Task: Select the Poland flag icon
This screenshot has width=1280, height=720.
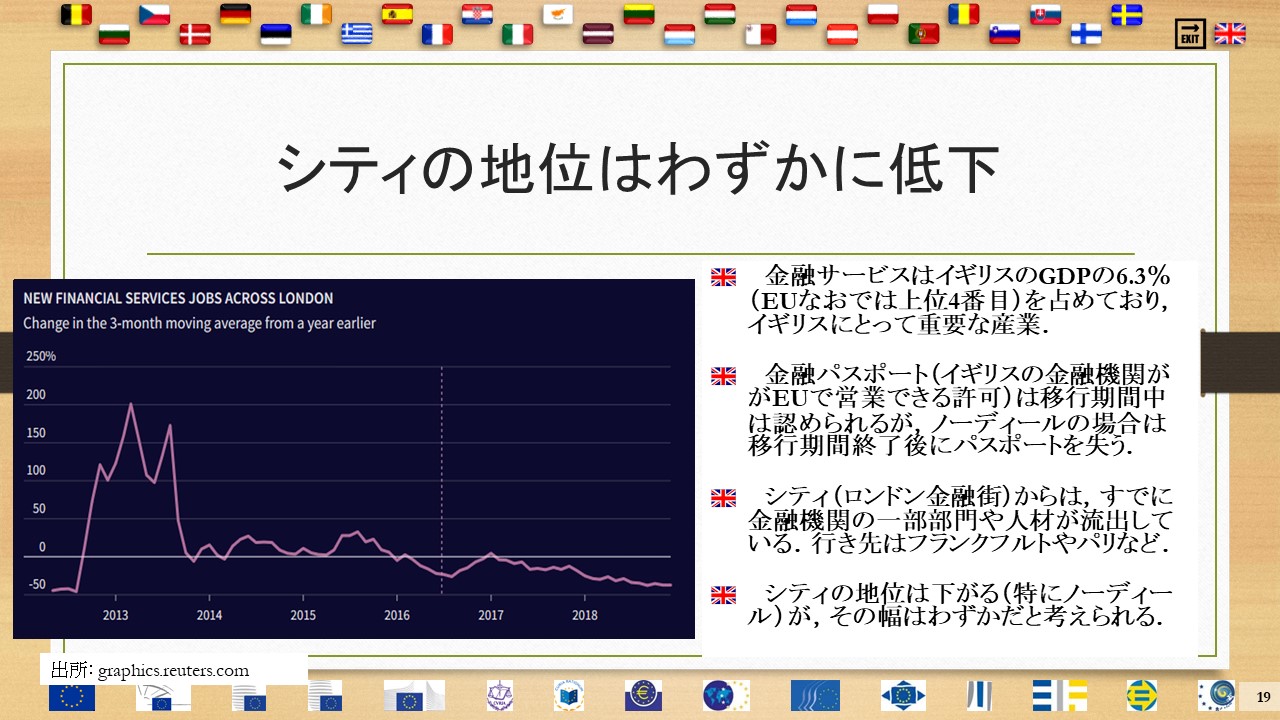Action: 883,14
